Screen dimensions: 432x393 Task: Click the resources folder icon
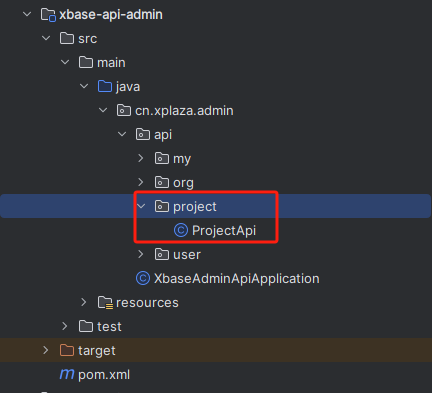tap(105, 303)
